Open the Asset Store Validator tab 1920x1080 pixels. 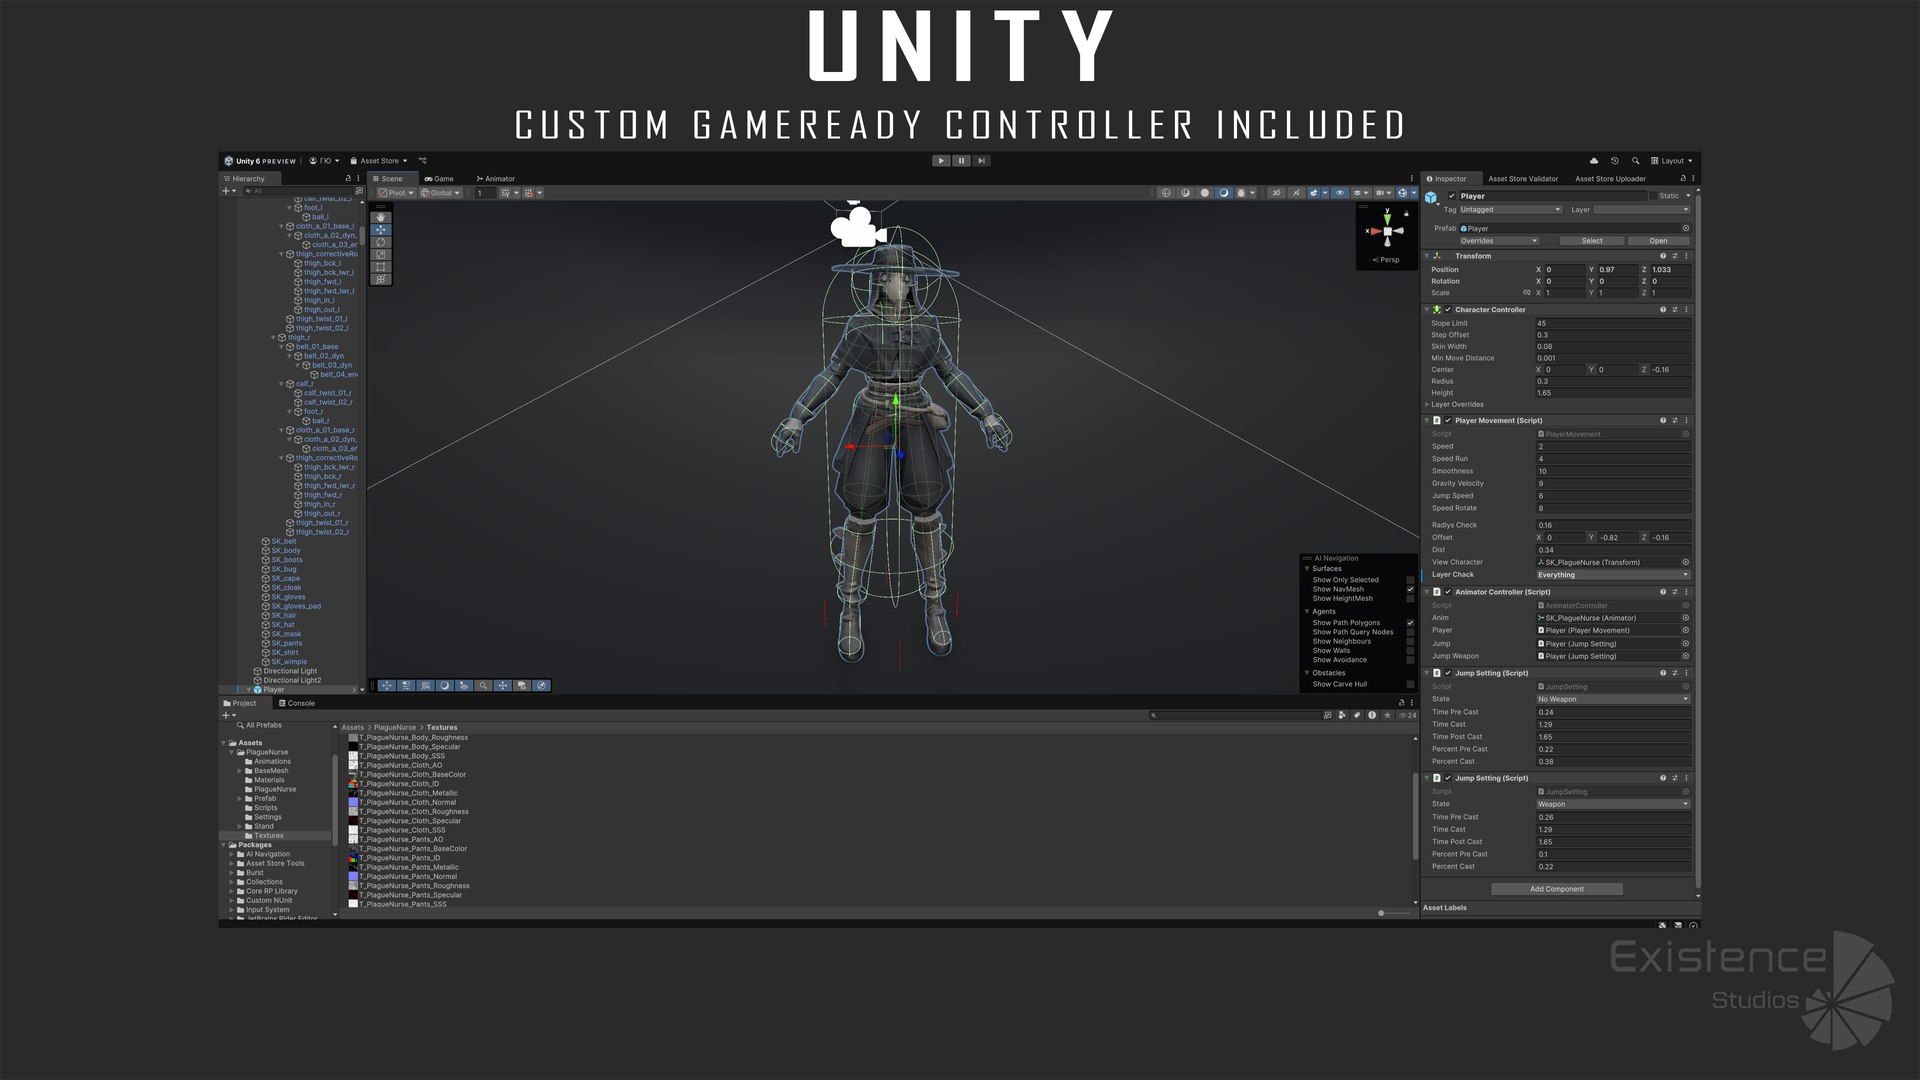click(1523, 179)
